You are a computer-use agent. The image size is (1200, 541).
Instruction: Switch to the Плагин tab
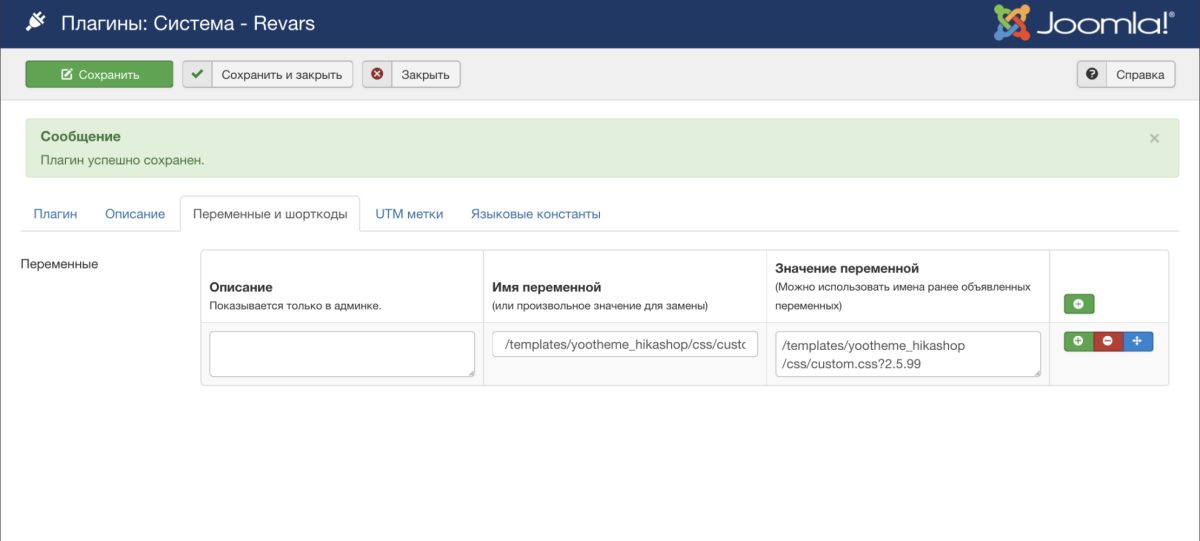pyautogui.click(x=55, y=214)
